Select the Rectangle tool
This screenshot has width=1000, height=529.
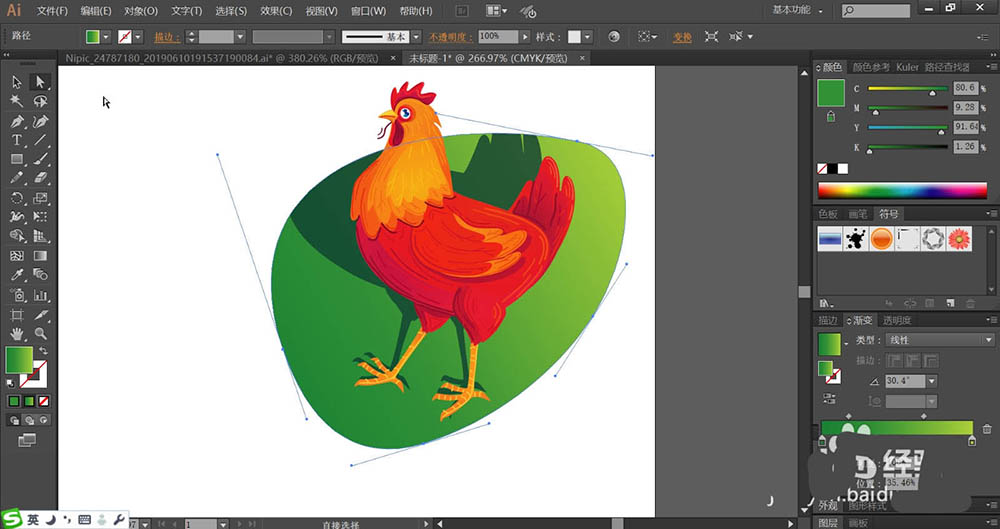click(17, 159)
